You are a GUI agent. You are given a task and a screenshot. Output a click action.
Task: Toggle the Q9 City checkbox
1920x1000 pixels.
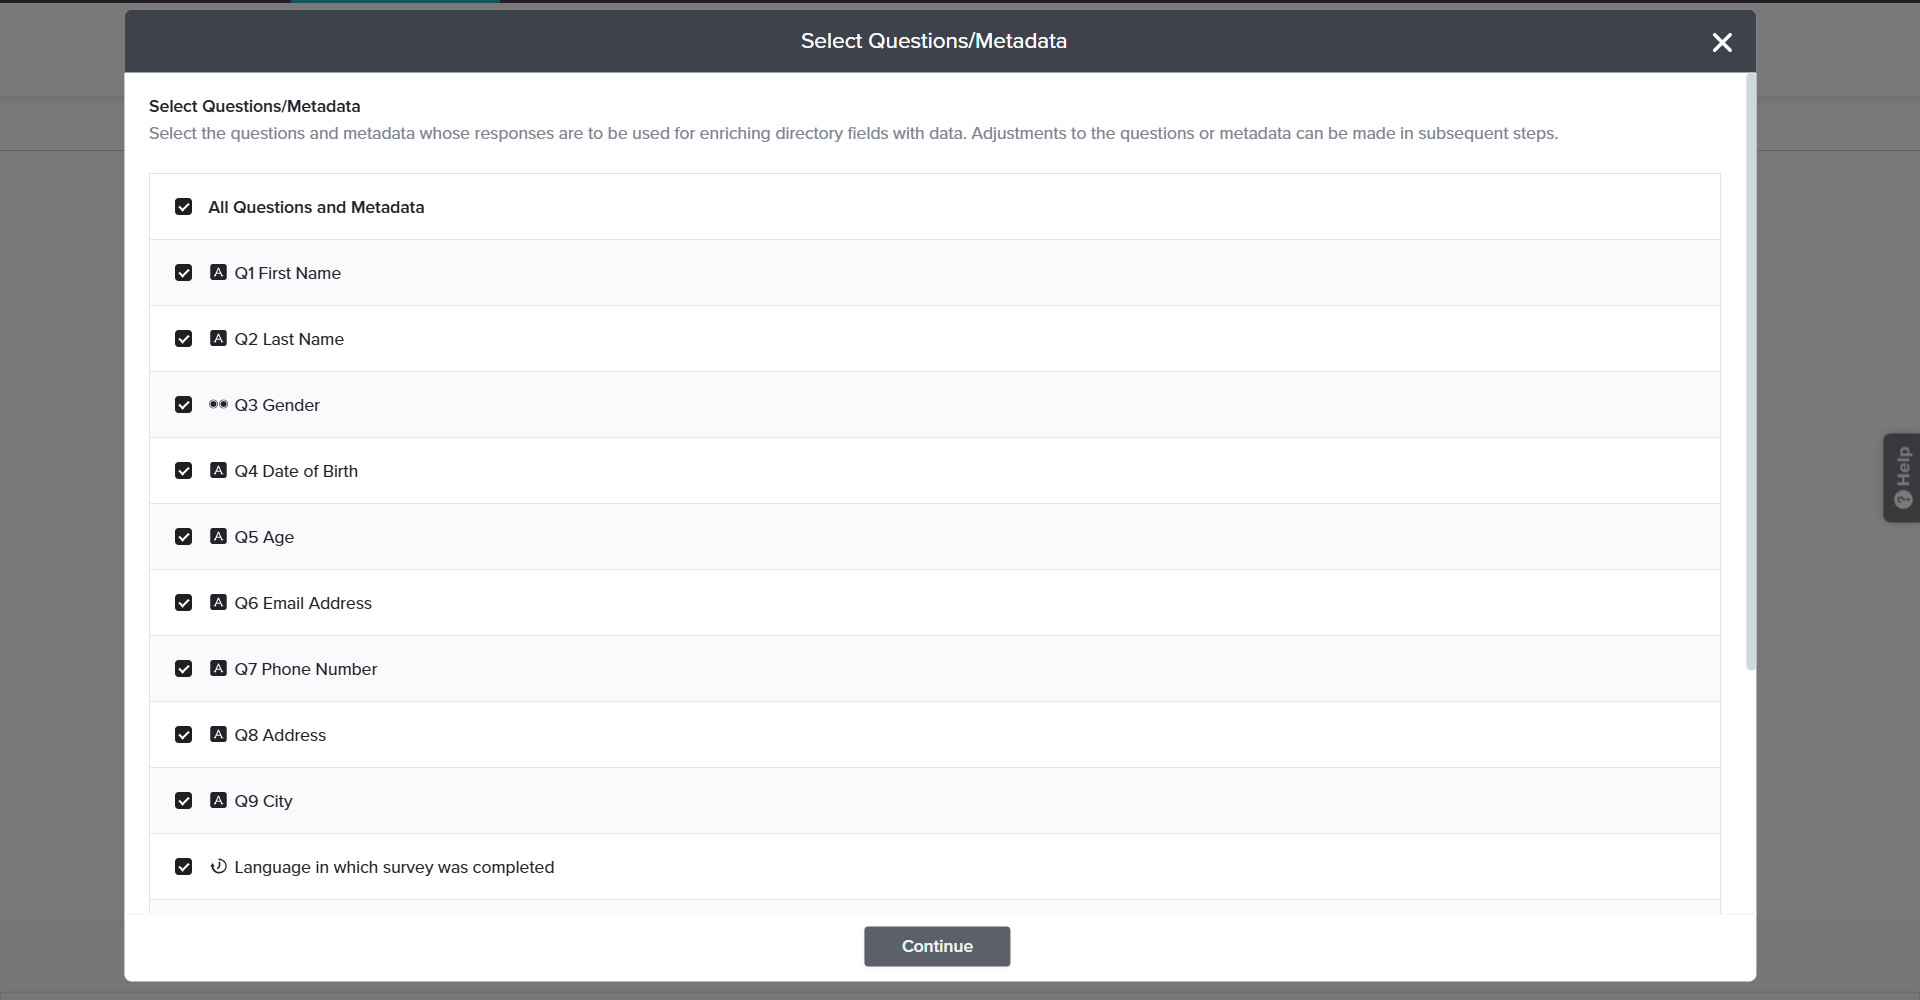183,801
